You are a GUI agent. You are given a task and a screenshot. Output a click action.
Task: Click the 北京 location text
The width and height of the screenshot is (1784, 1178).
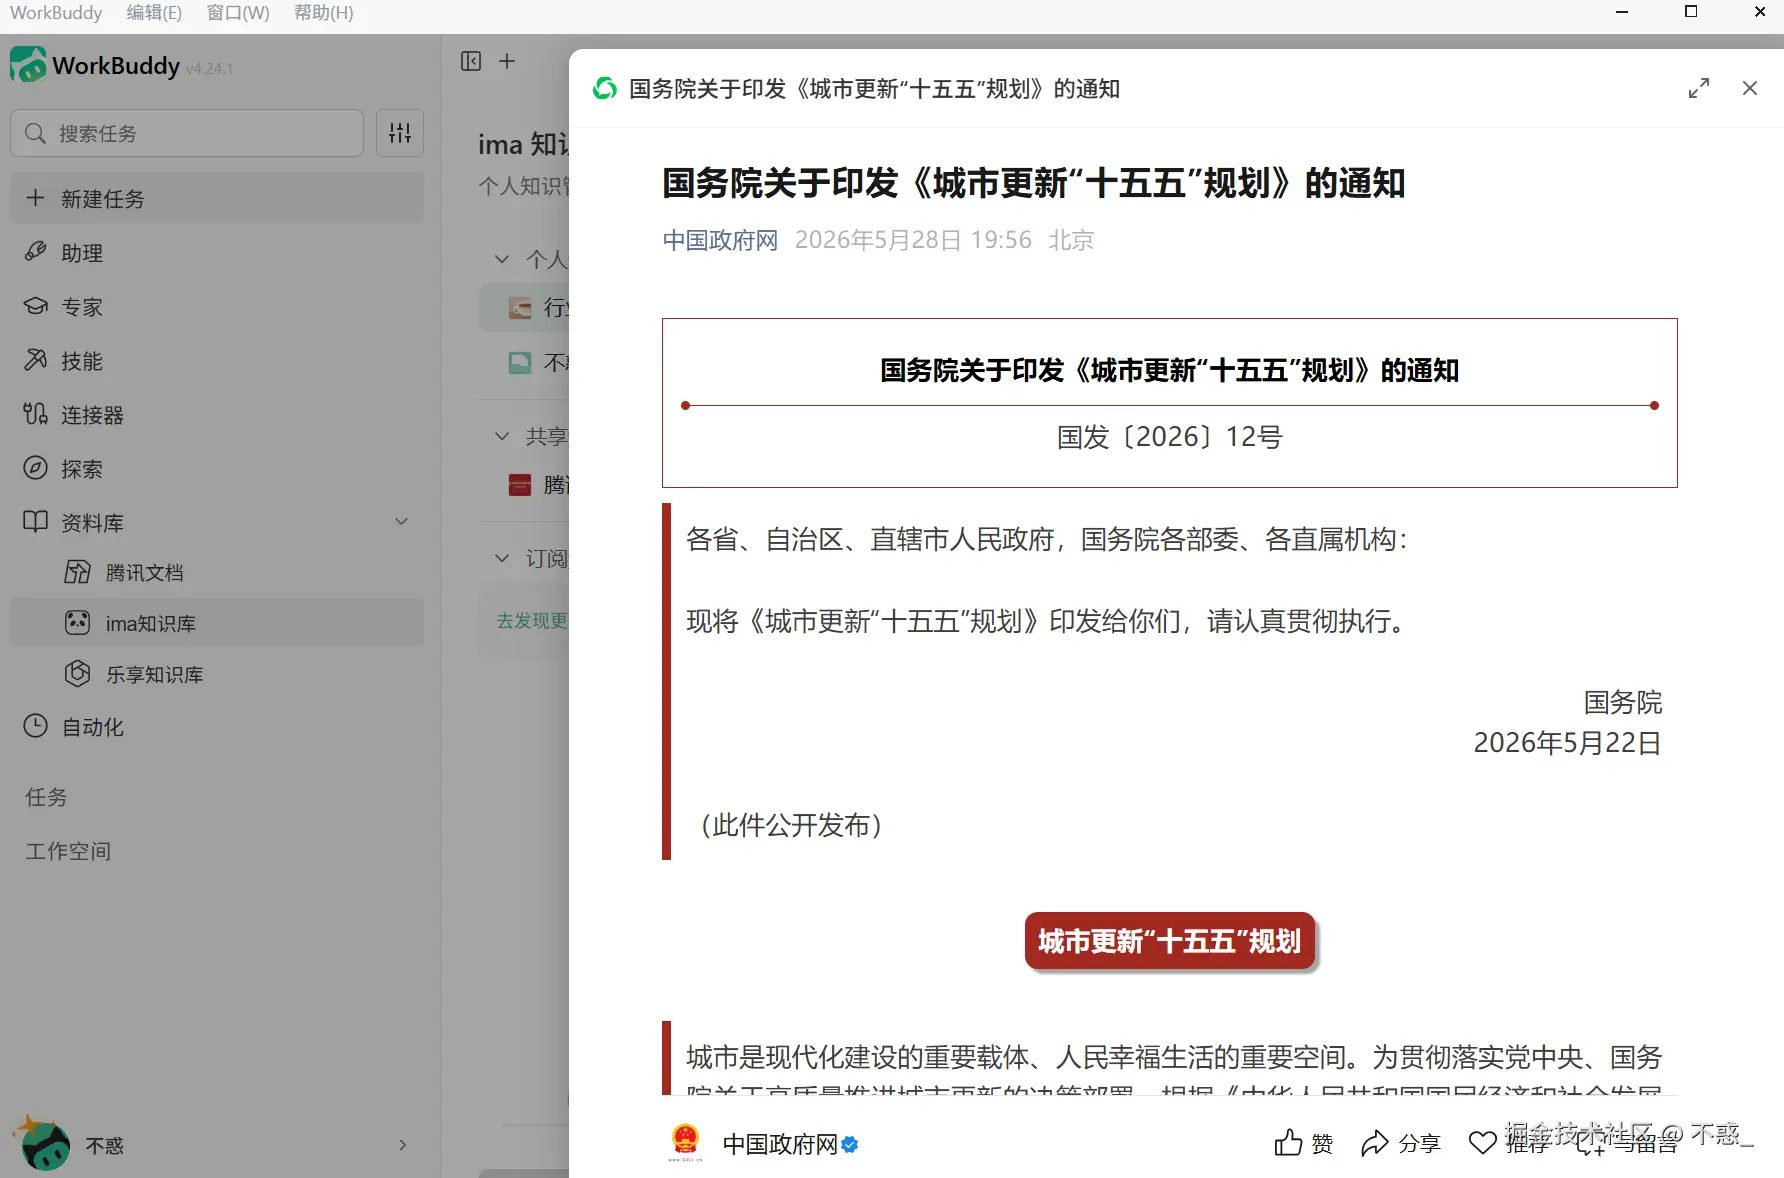pyautogui.click(x=1071, y=240)
